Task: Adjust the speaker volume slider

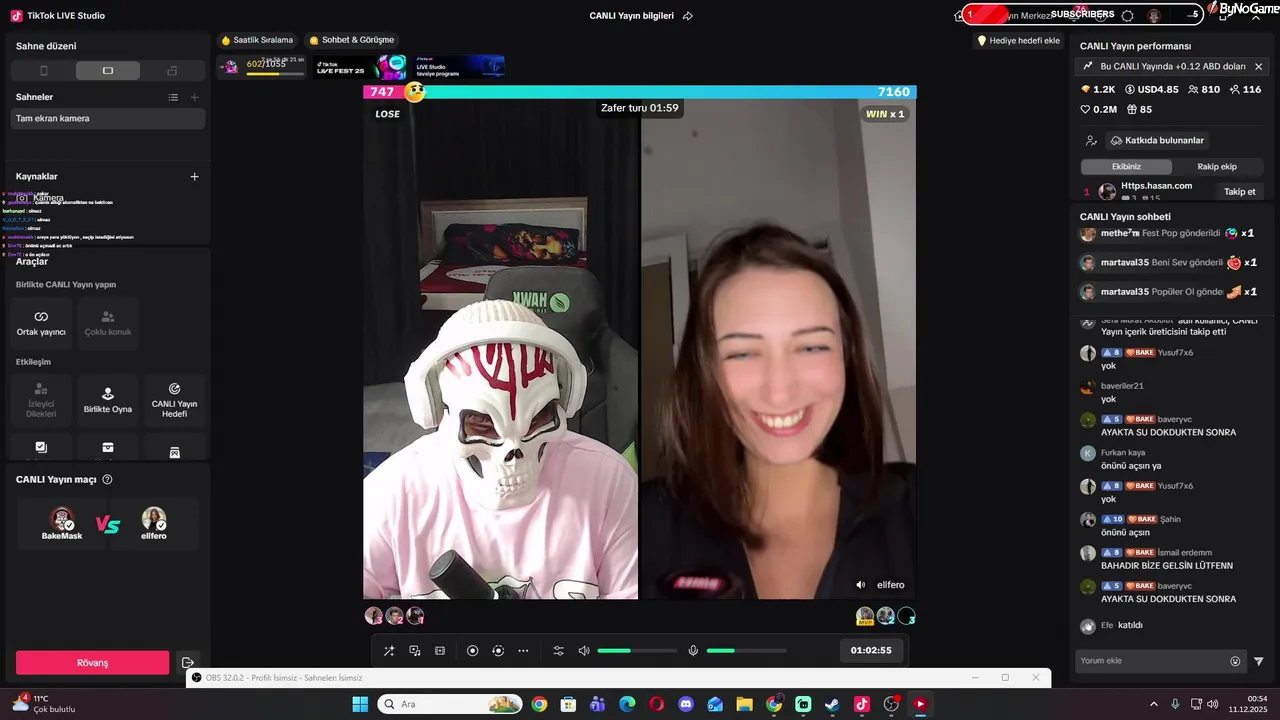Action: 637,651
